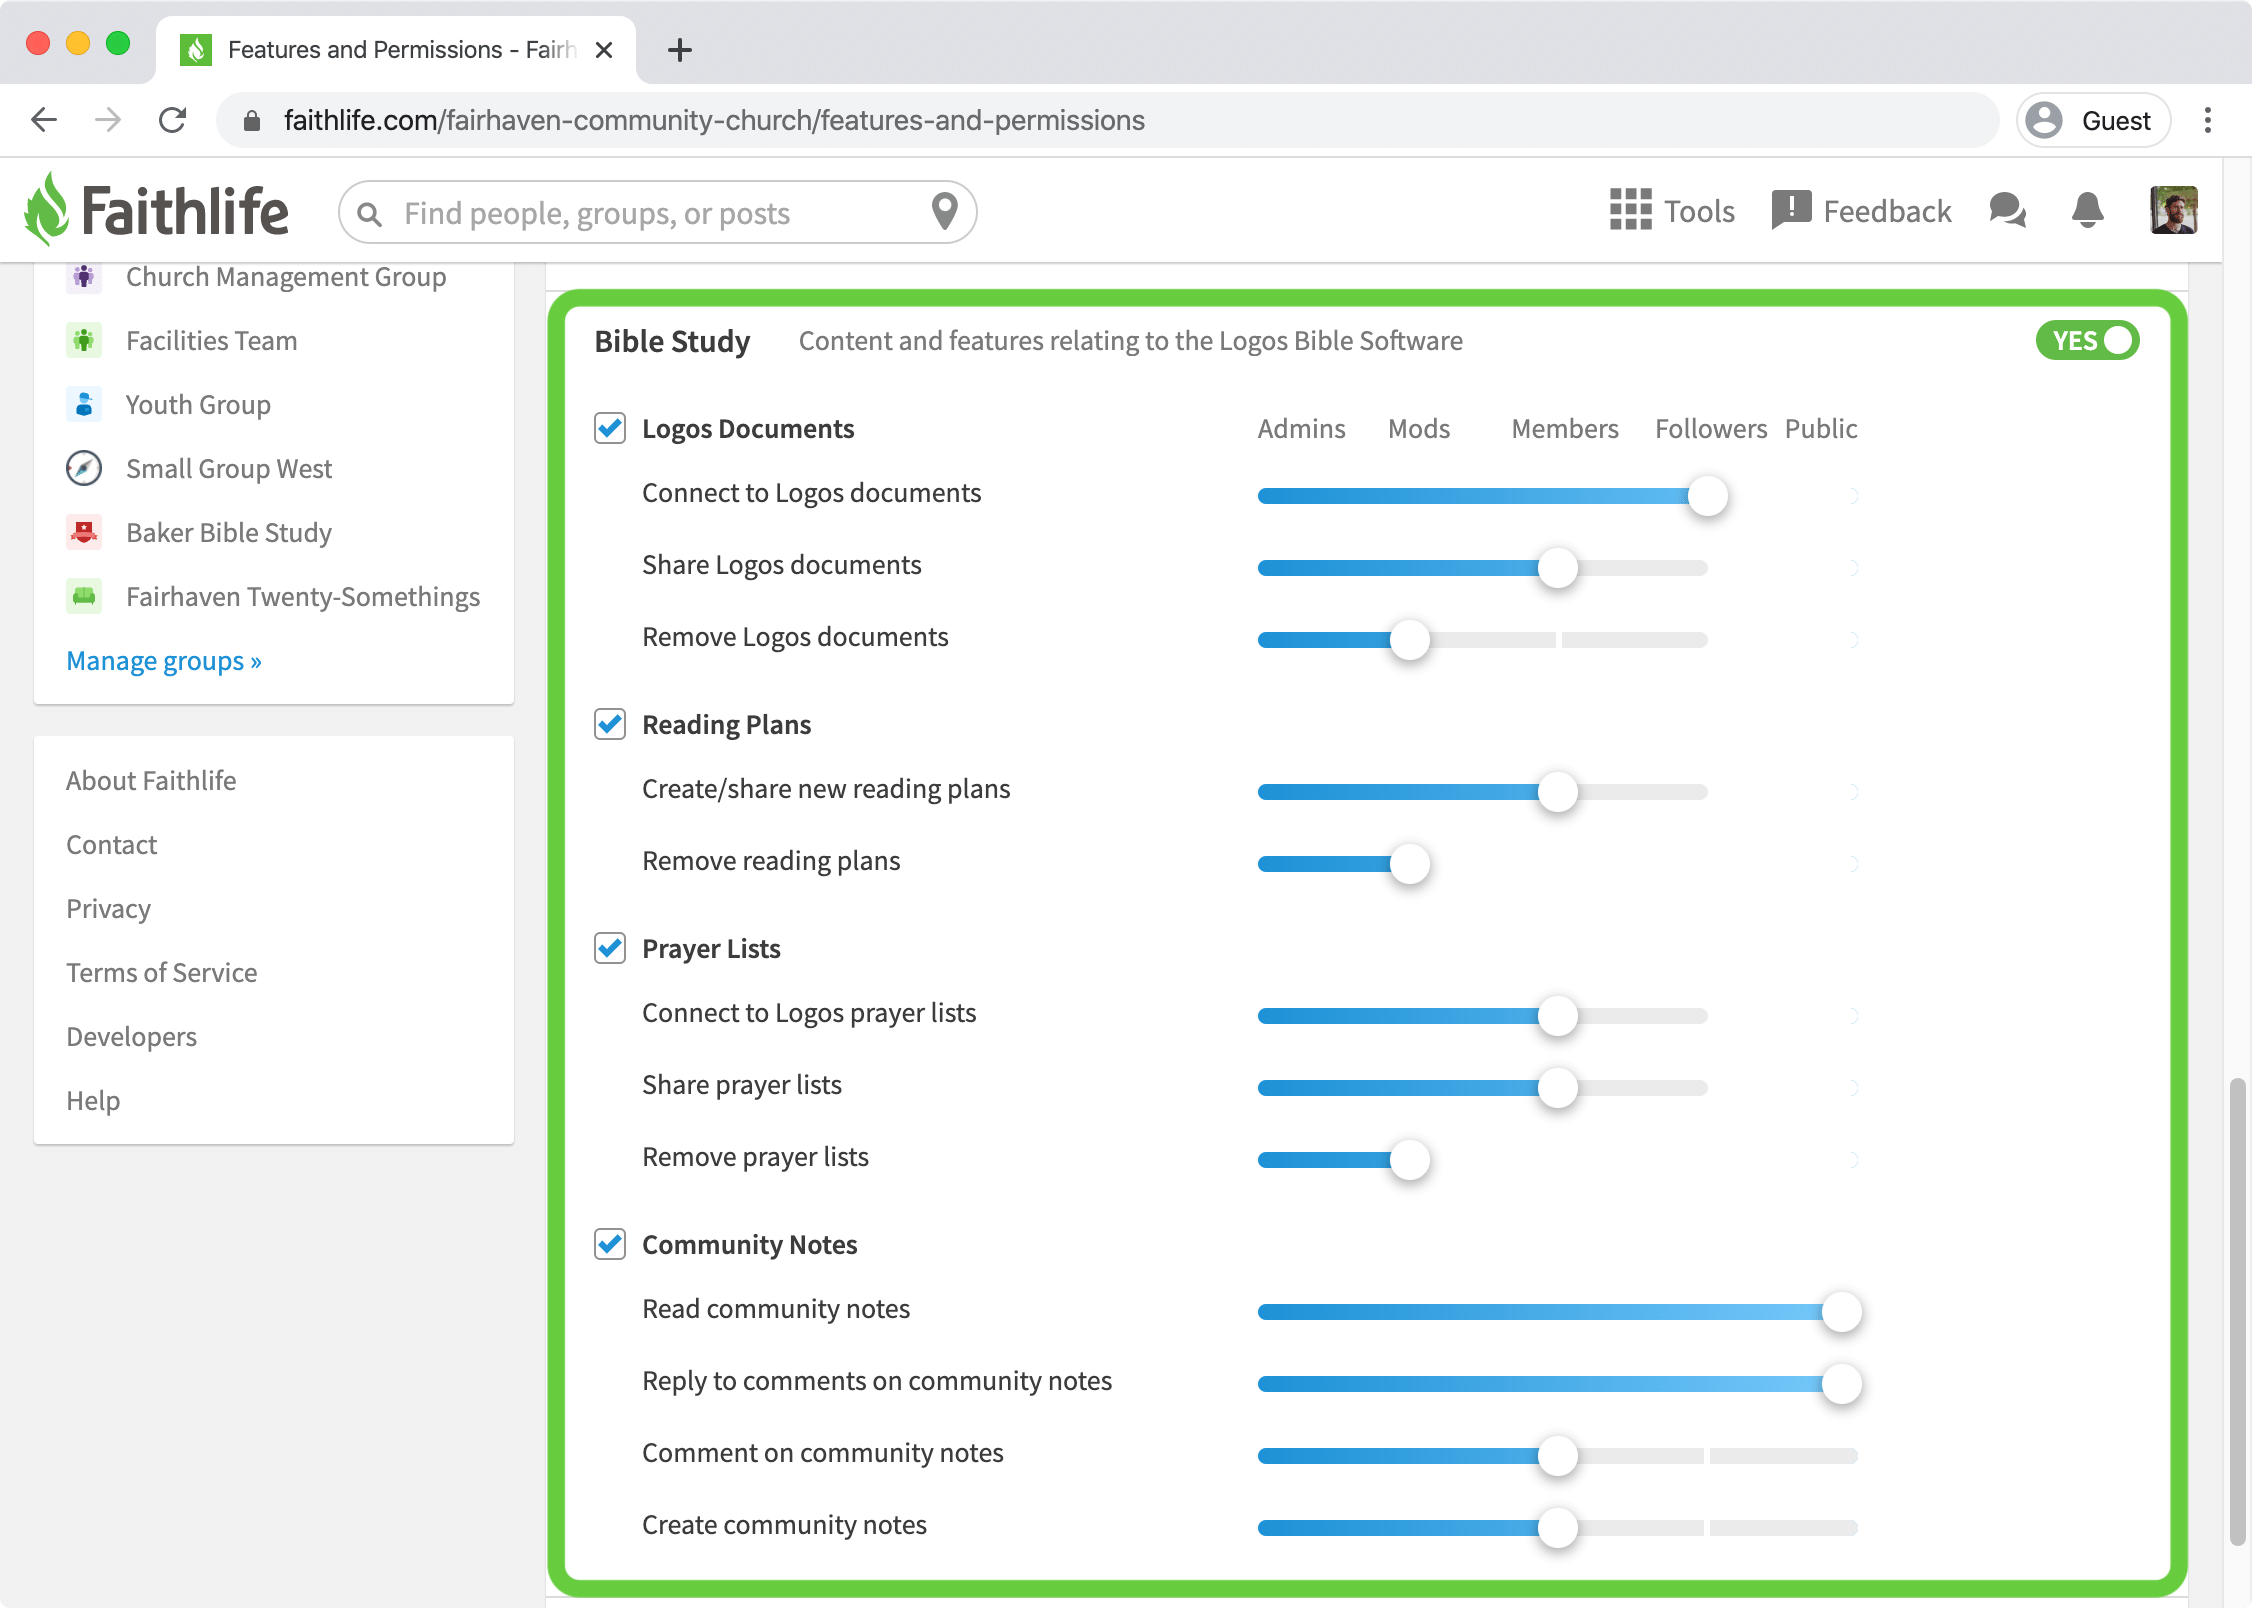Click the Connect to Logos documents slider handle
Screen dimensions: 2252x1608
(1708, 496)
